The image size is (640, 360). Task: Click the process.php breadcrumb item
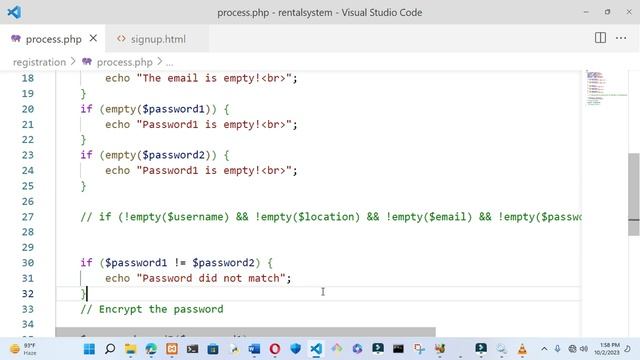124,62
